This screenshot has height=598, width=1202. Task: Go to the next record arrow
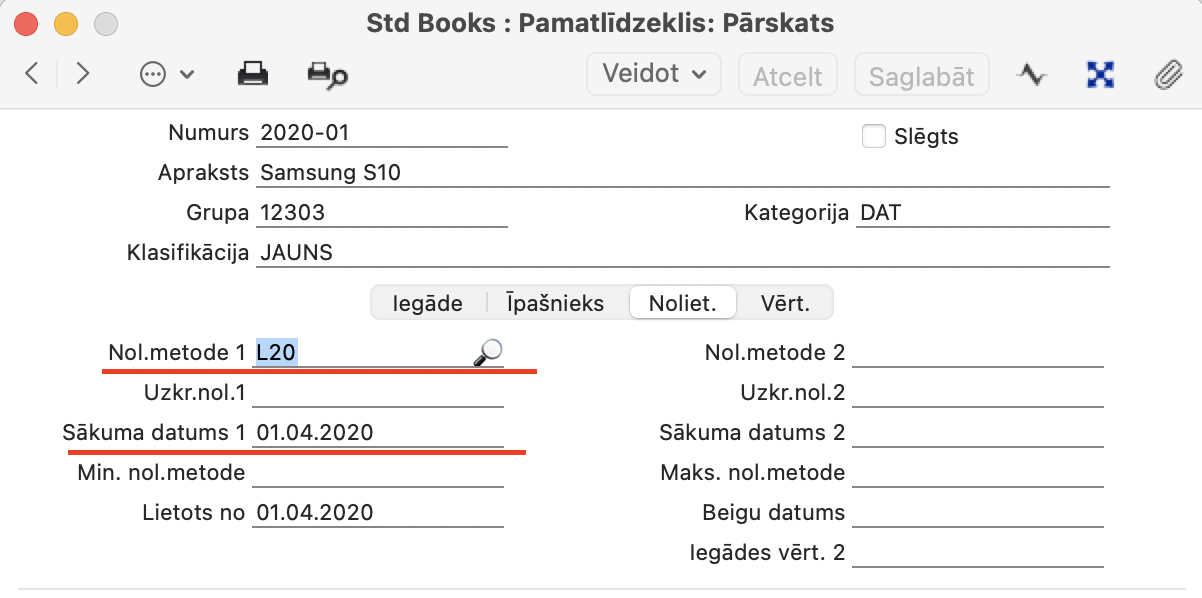tap(83, 74)
